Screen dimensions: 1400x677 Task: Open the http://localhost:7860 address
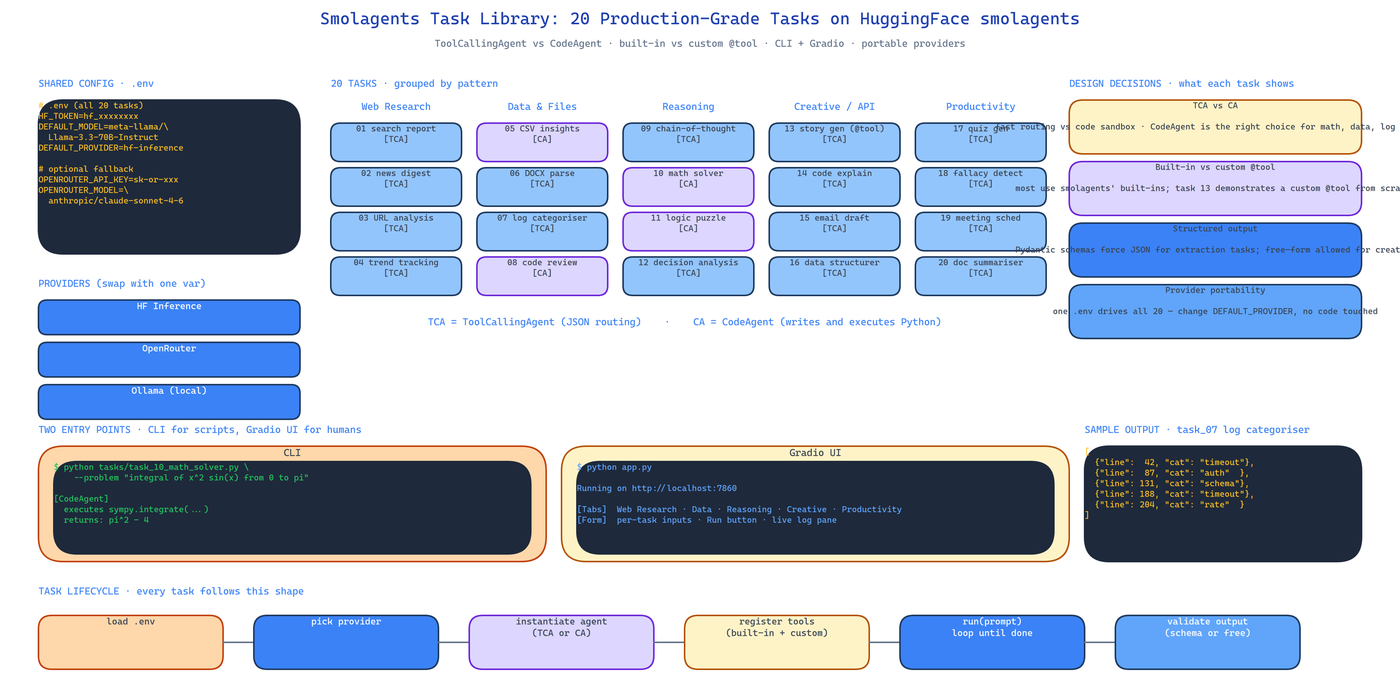pyautogui.click(x=684, y=488)
